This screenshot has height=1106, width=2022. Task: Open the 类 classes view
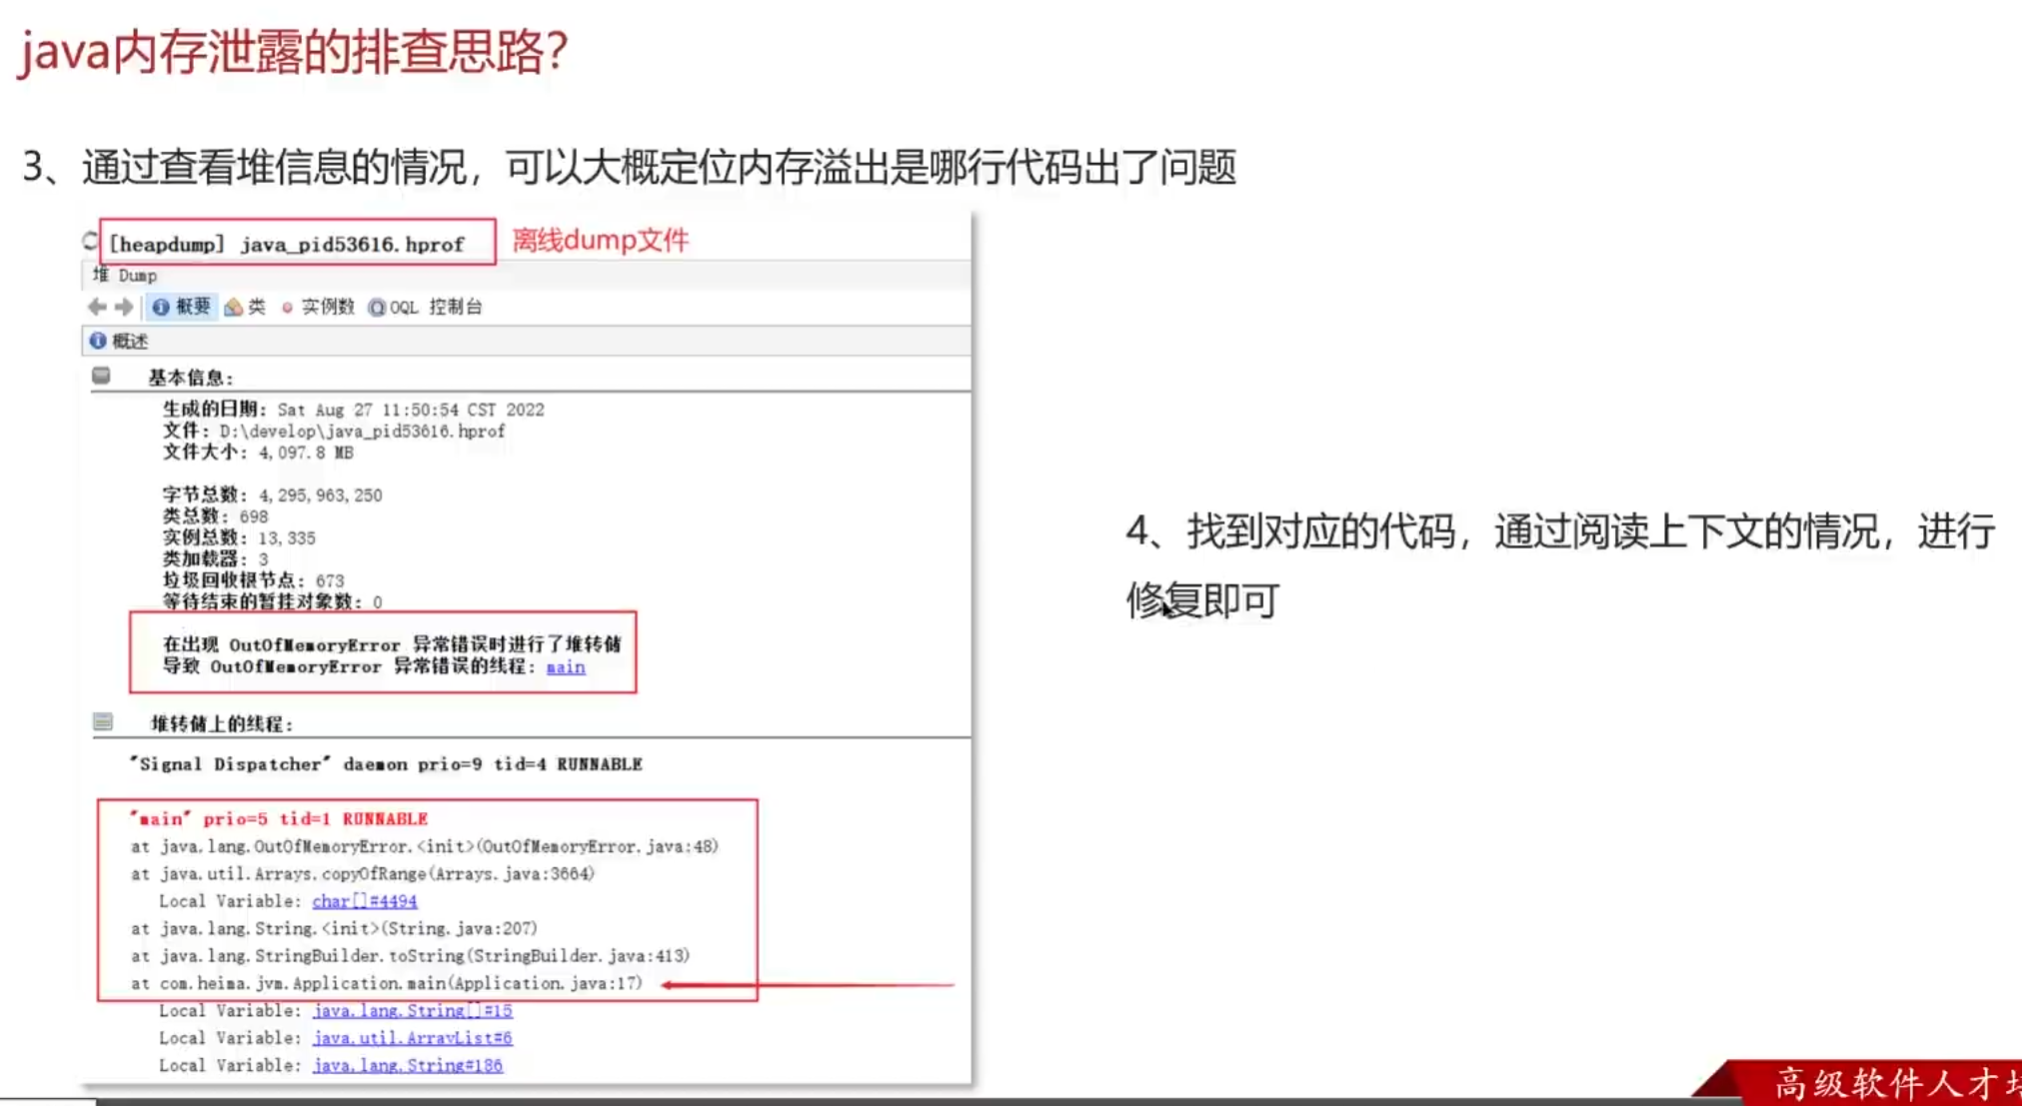(x=246, y=307)
